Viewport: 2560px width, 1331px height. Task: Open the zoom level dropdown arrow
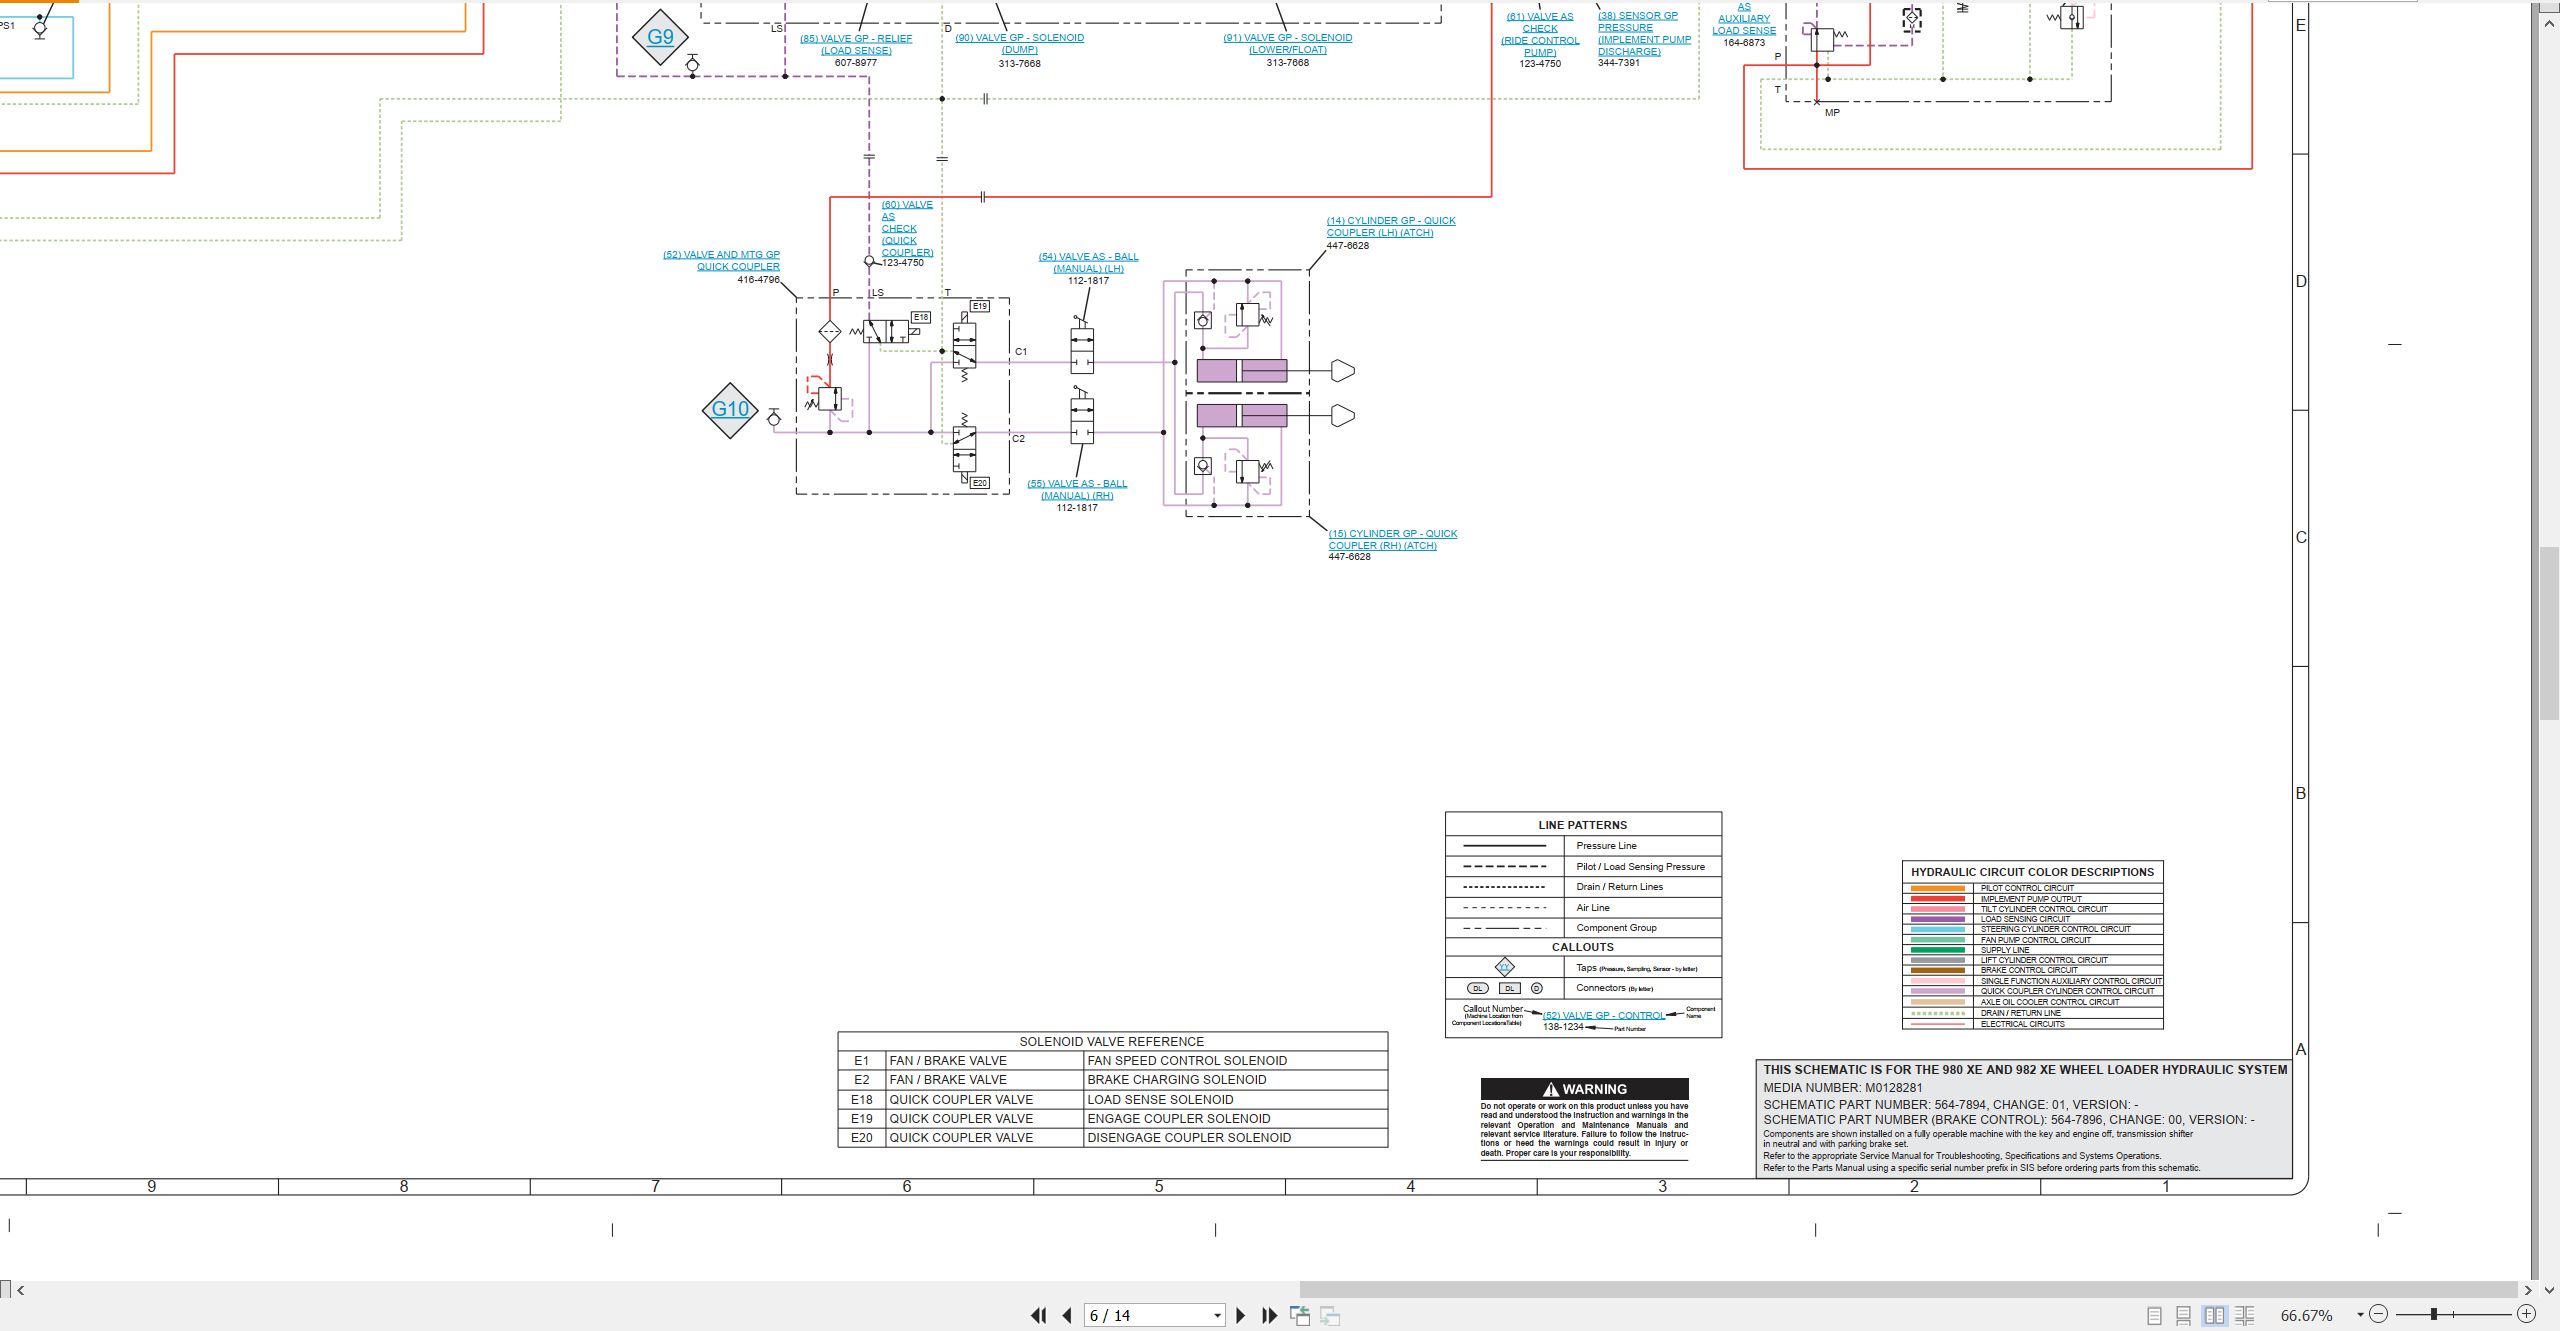click(x=2360, y=1315)
